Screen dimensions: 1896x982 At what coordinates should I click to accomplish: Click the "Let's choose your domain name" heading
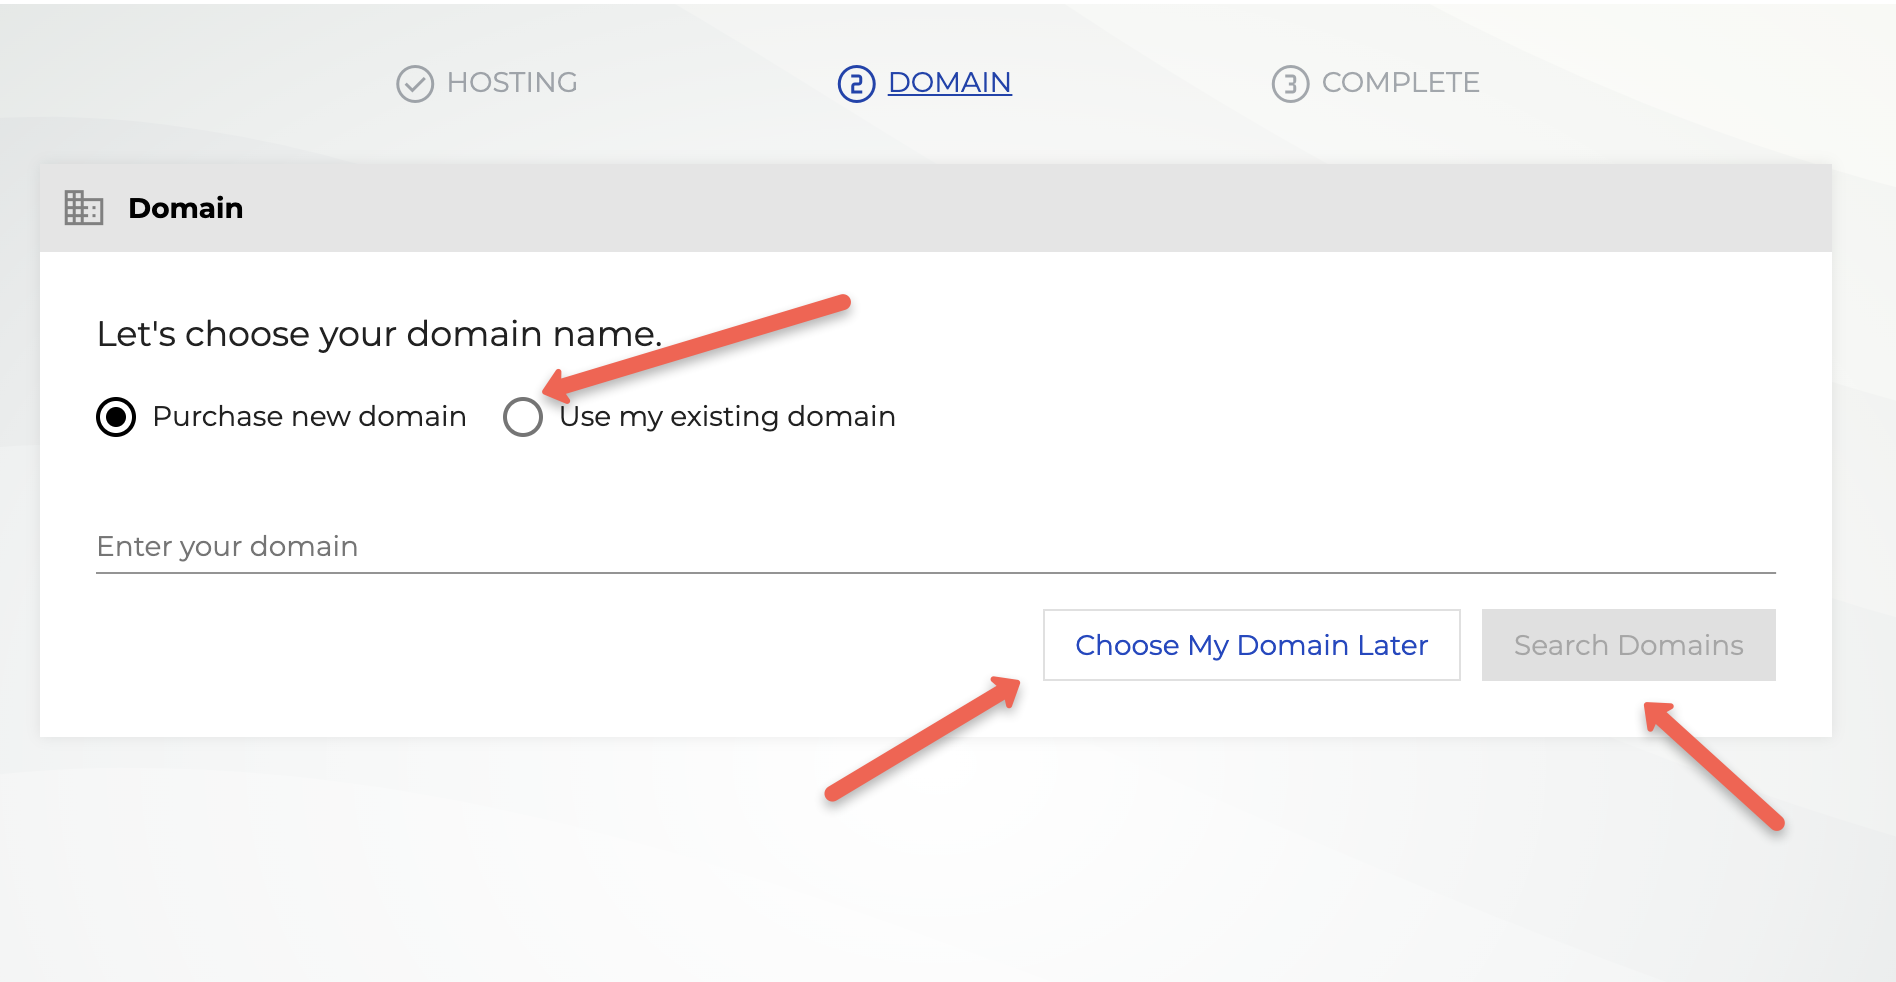point(379,333)
